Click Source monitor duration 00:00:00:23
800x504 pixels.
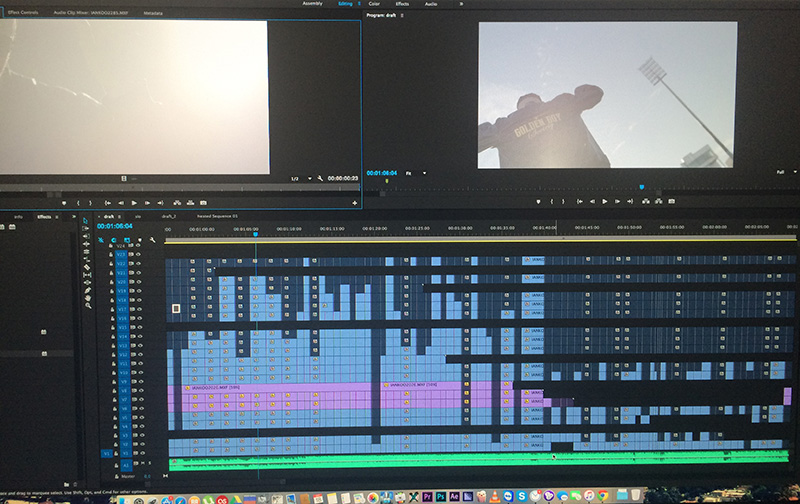(x=343, y=179)
